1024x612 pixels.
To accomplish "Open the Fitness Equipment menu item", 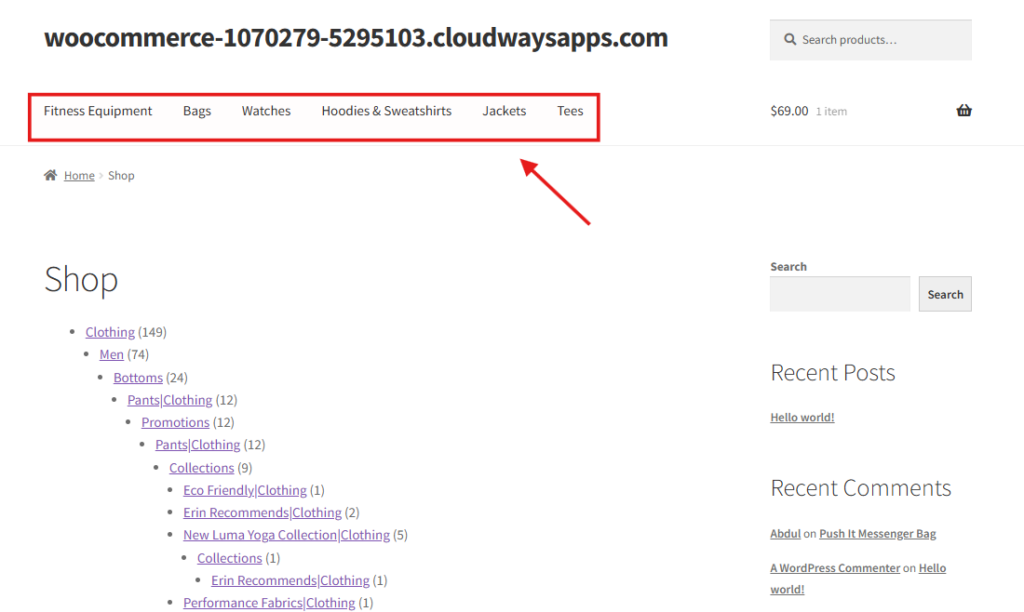I will tap(98, 111).
